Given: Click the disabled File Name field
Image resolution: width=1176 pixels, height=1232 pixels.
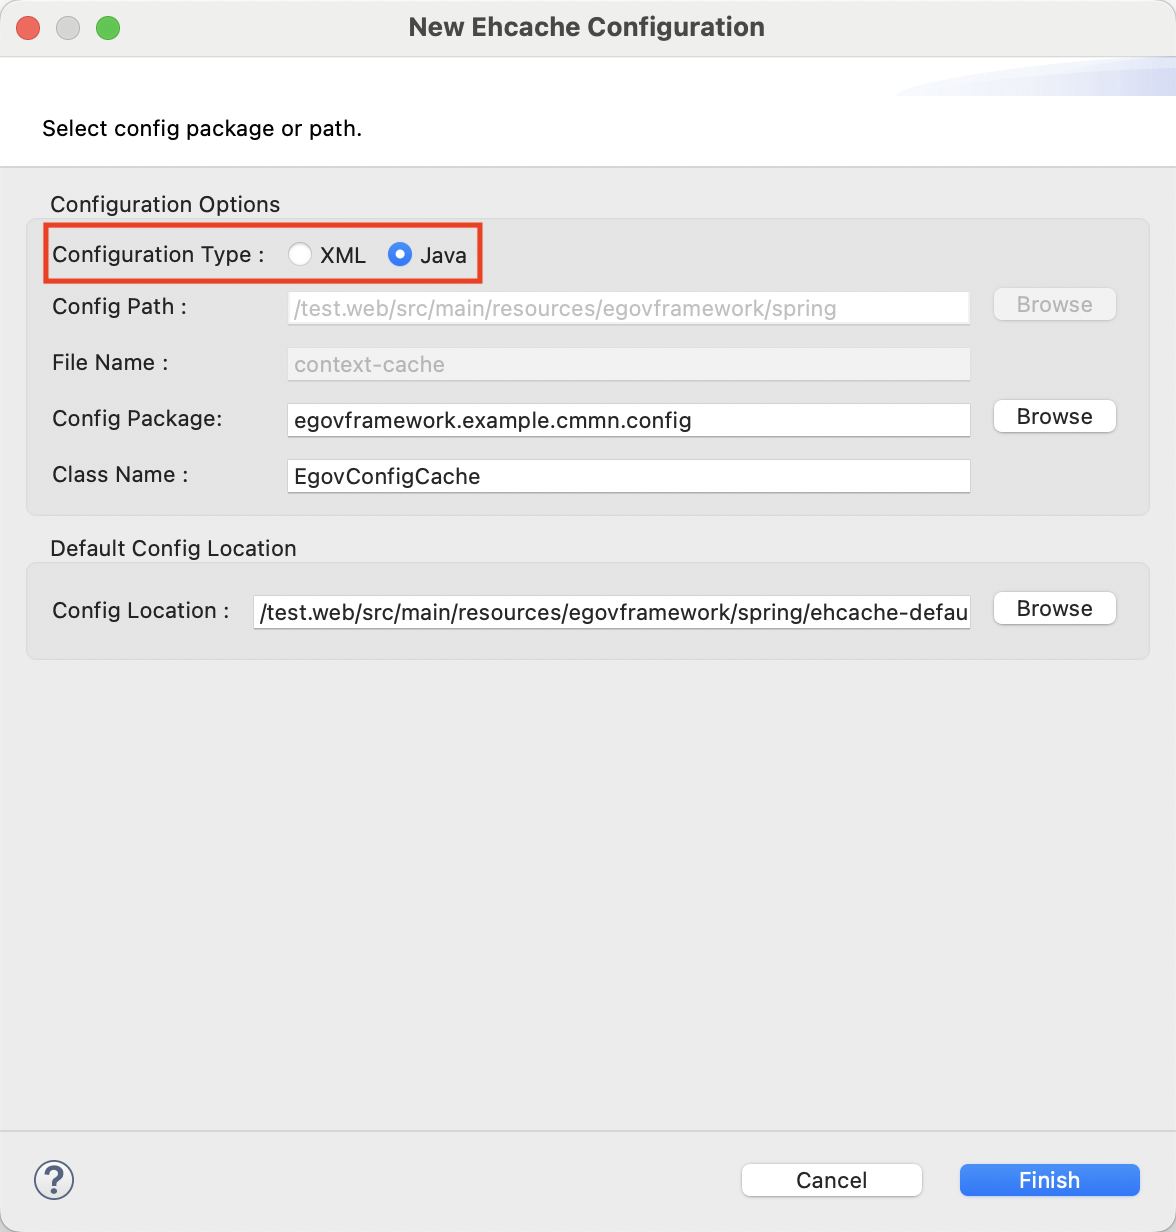Looking at the screenshot, I should click(x=628, y=364).
